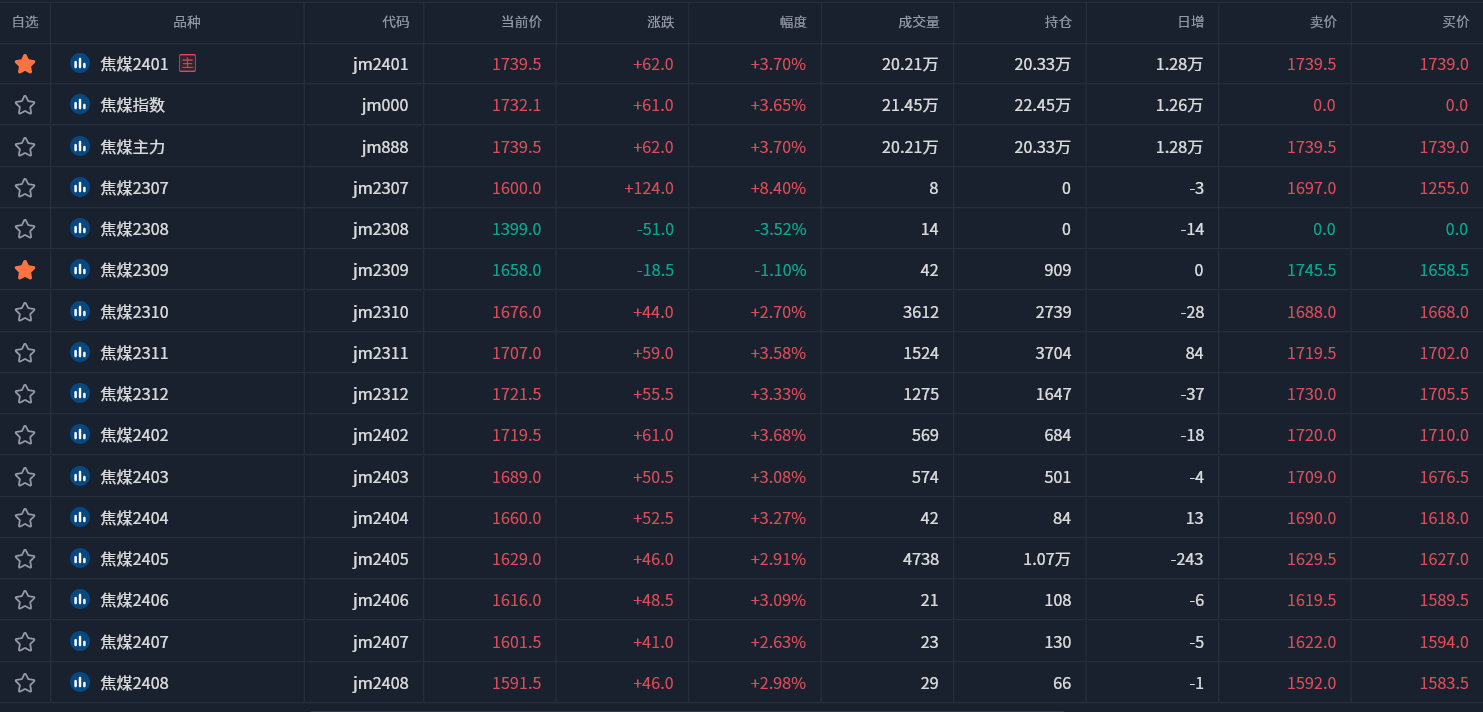1483x712 pixels.
Task: Open the chart icon of 焦煤2310
Action: pos(80,311)
